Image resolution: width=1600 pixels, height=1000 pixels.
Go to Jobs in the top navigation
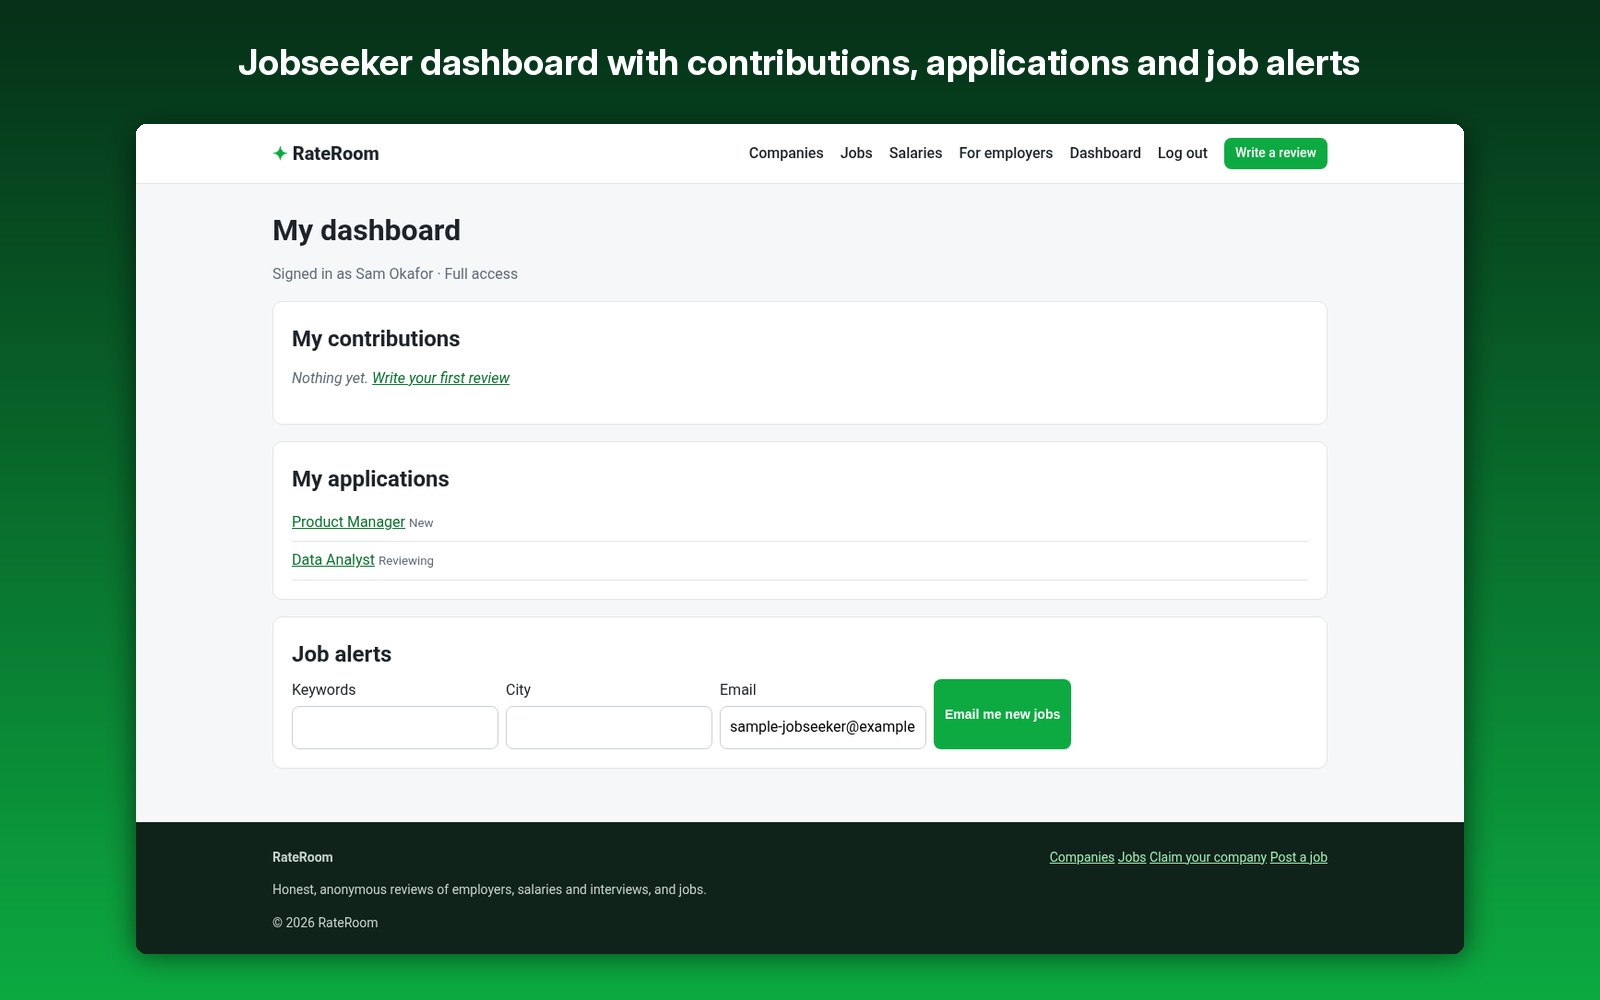tap(856, 153)
